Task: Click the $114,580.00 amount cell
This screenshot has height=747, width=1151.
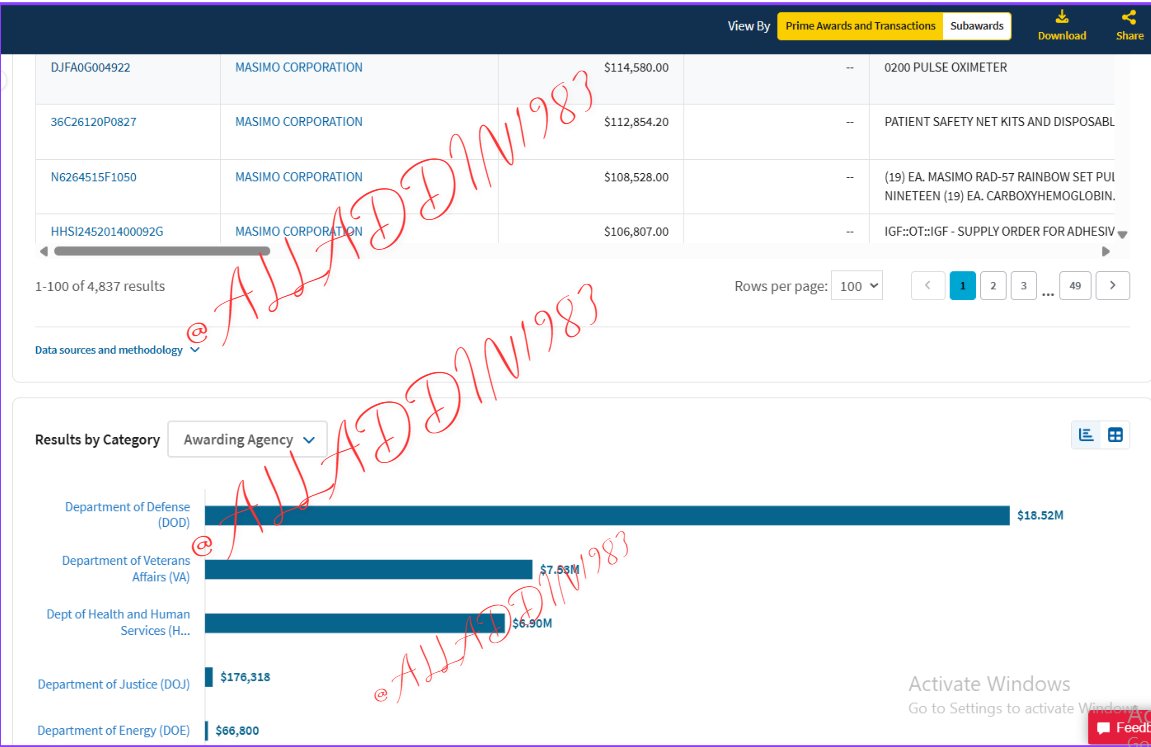Action: tap(636, 68)
